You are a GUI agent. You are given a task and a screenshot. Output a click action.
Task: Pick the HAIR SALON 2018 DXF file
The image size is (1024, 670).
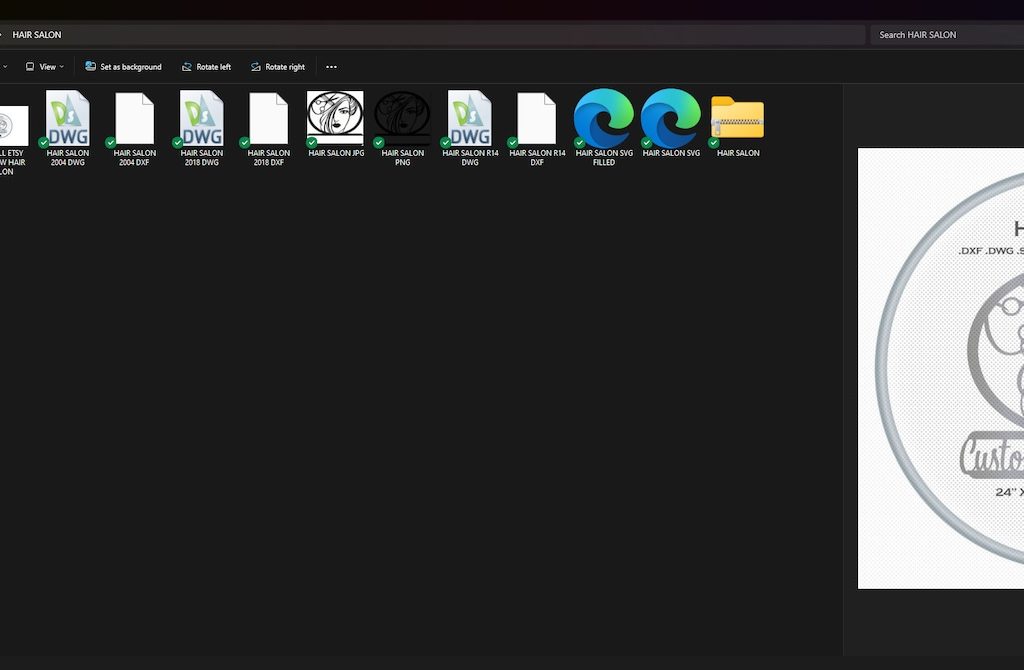269,119
